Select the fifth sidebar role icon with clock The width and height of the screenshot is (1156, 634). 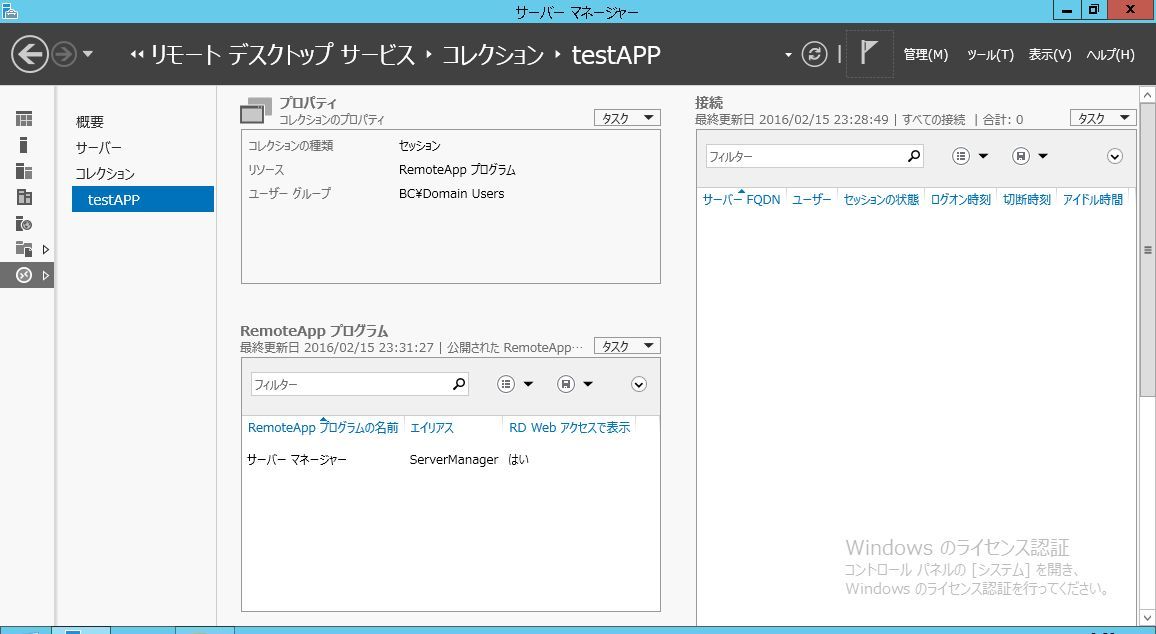click(24, 223)
